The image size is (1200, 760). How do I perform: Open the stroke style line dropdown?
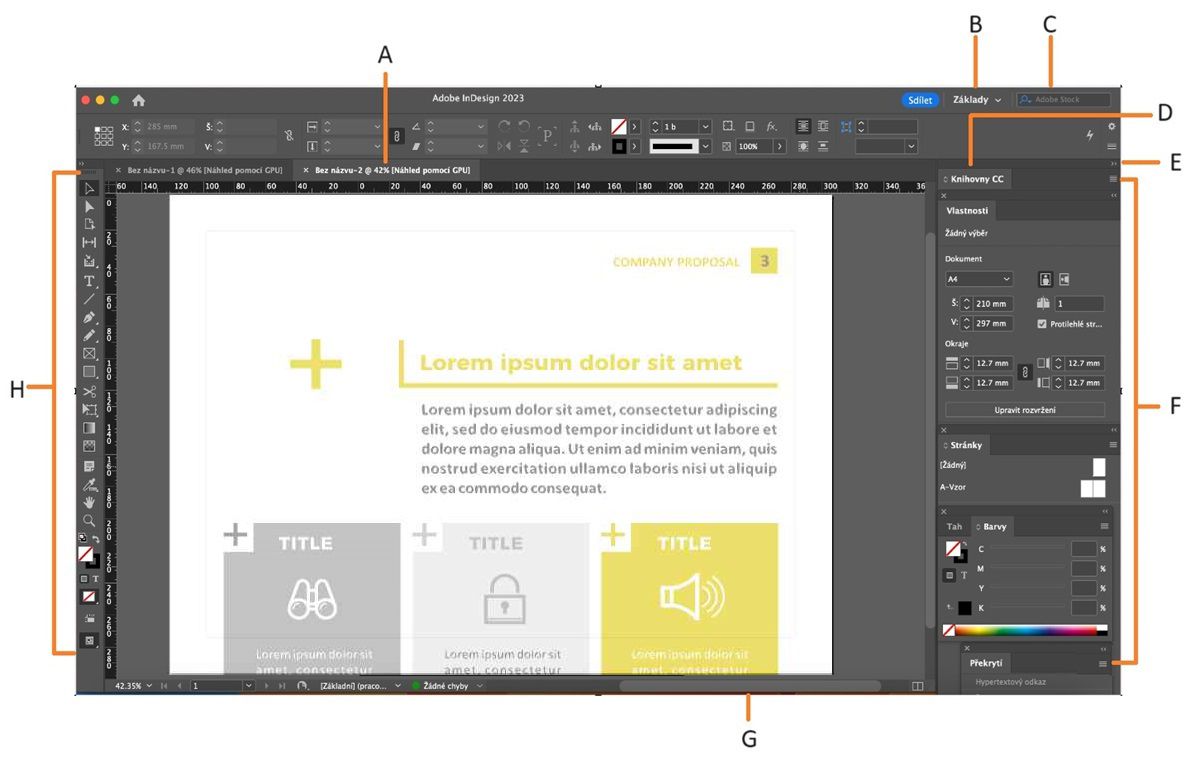[705, 146]
